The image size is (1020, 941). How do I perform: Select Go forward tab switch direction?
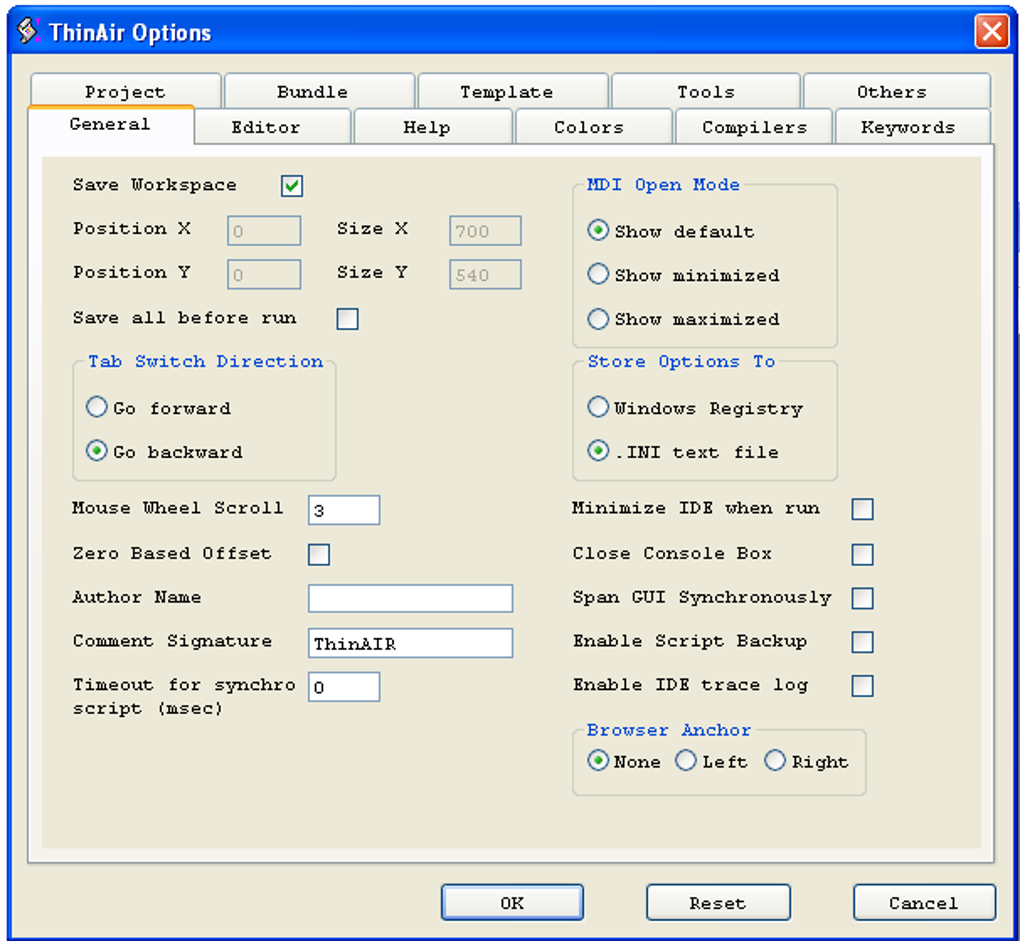coord(96,407)
